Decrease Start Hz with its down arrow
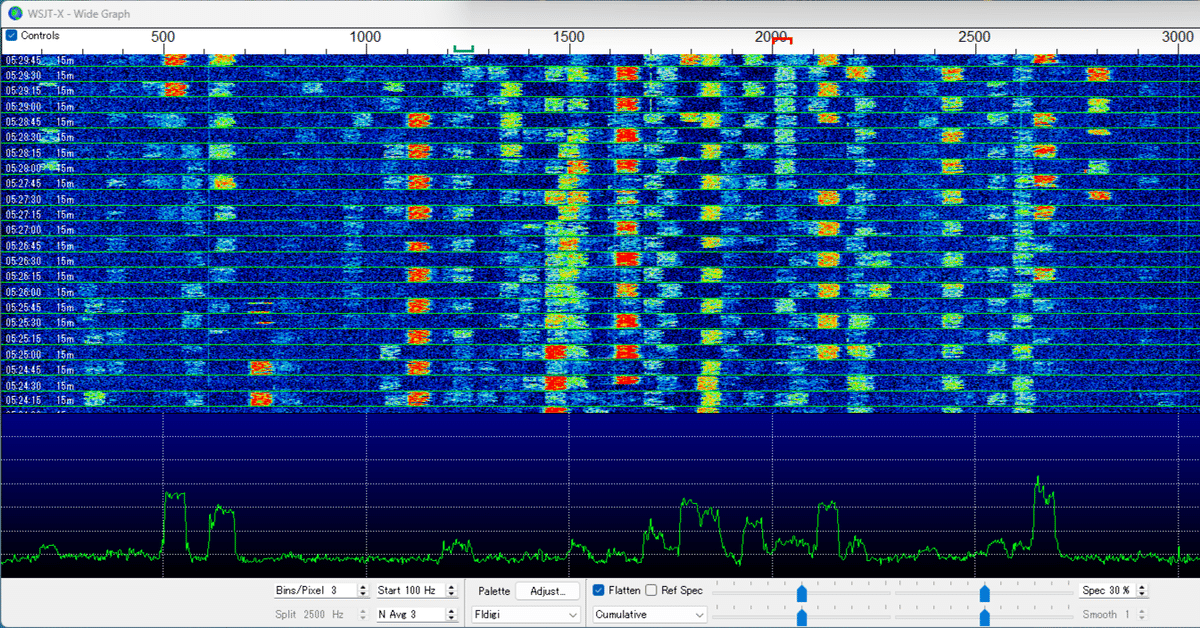This screenshot has width=1200, height=628. tap(451, 595)
